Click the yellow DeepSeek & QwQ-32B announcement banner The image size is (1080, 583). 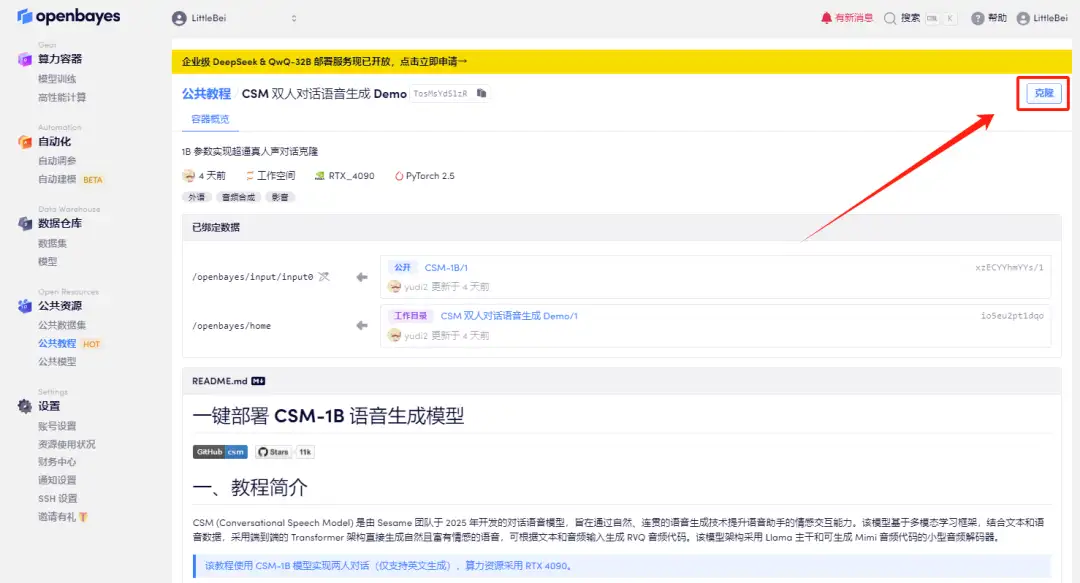click(621, 61)
